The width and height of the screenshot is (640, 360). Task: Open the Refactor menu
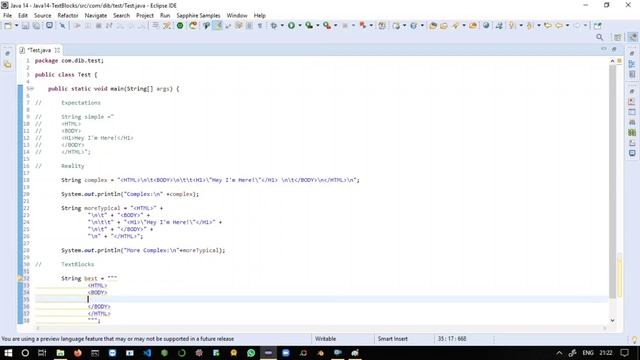68,16
